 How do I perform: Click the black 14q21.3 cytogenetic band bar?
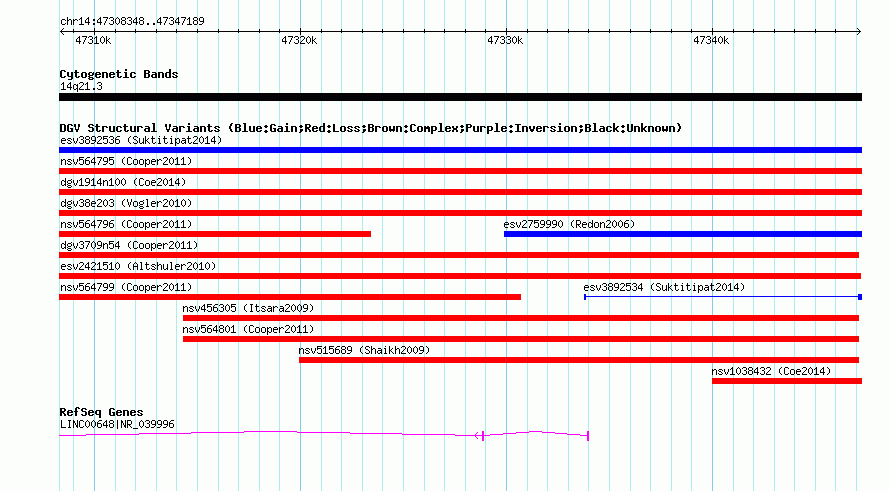[460, 97]
